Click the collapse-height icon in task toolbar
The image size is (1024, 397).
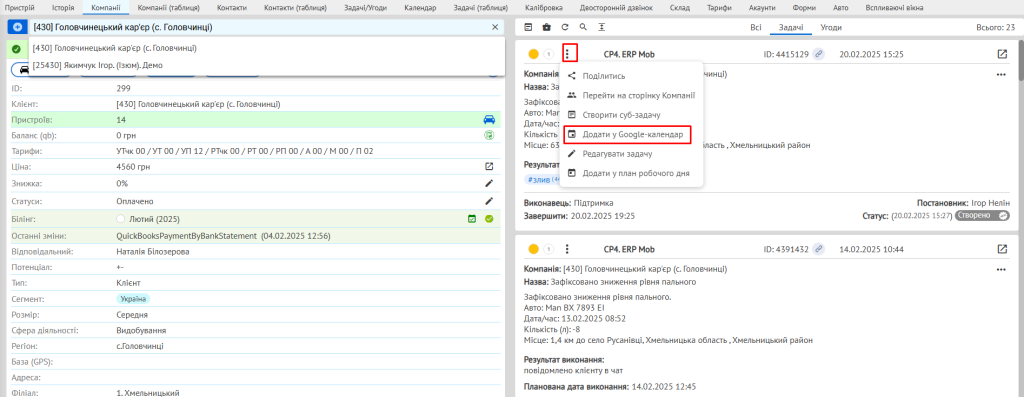click(601, 27)
